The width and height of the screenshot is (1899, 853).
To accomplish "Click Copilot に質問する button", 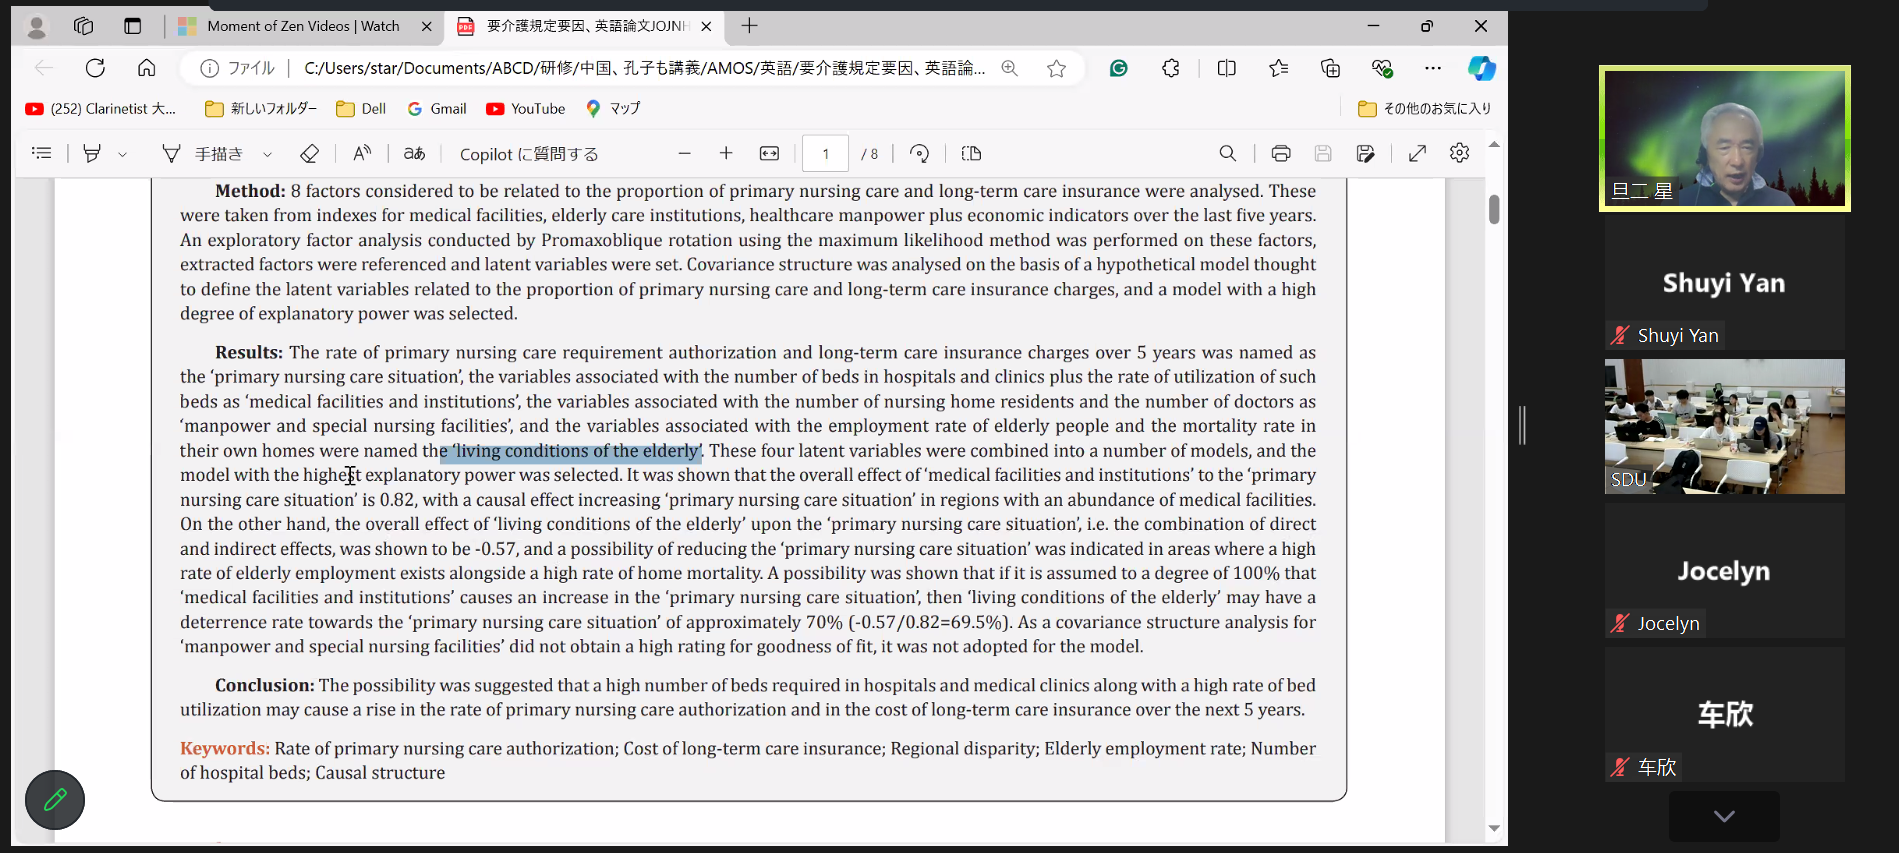I will click(529, 154).
